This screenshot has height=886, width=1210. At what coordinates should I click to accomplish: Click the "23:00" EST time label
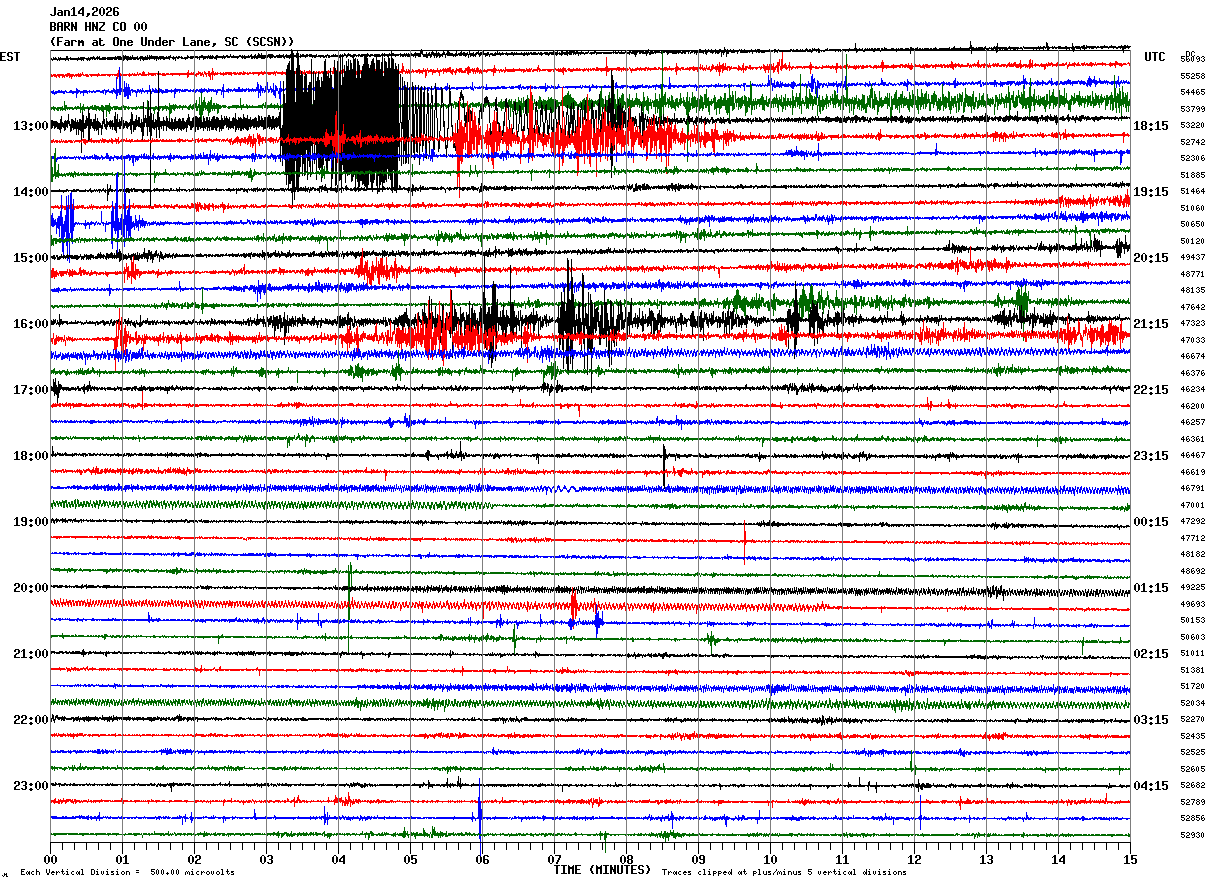30,786
